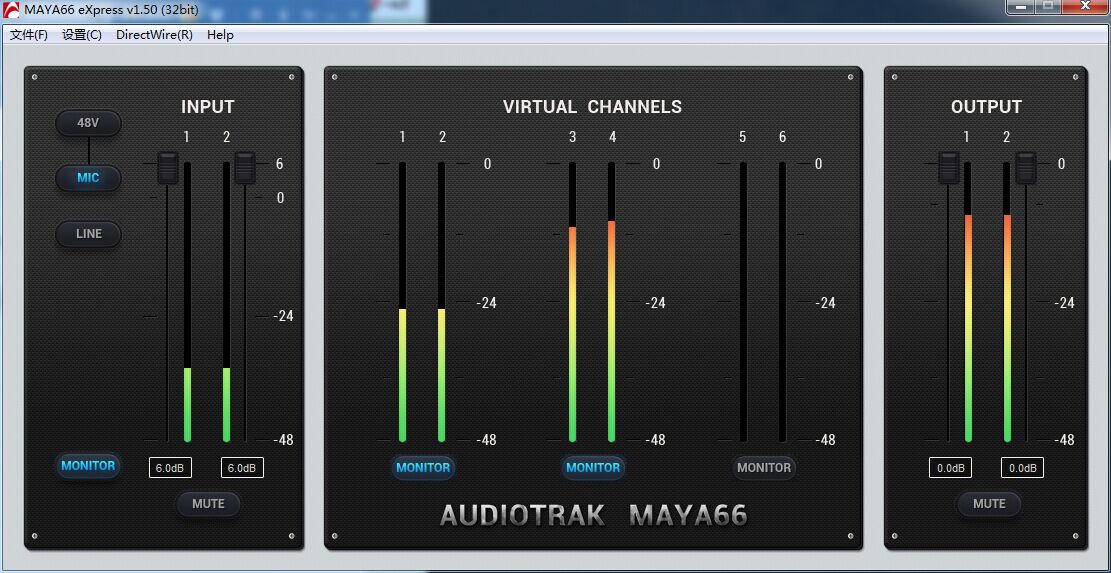Open the DirectWire(R) menu
The width and height of the screenshot is (1111, 573).
pyautogui.click(x=154, y=35)
